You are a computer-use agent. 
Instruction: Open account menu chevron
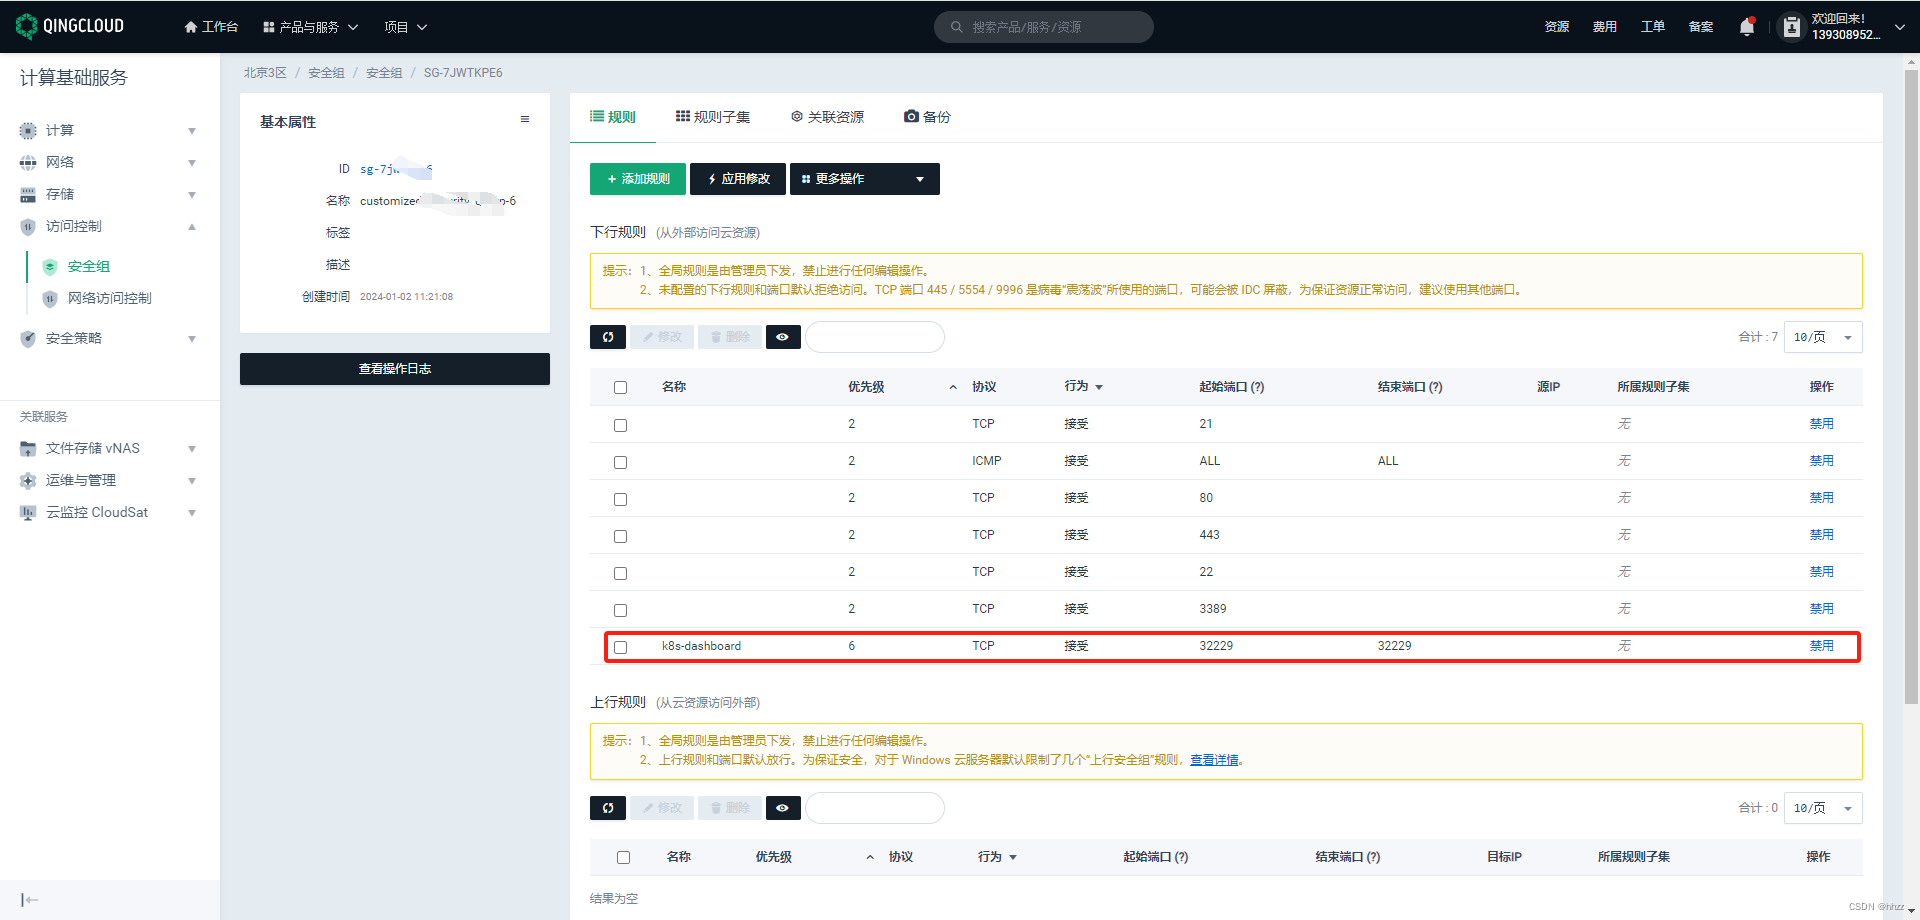[x=1899, y=27]
